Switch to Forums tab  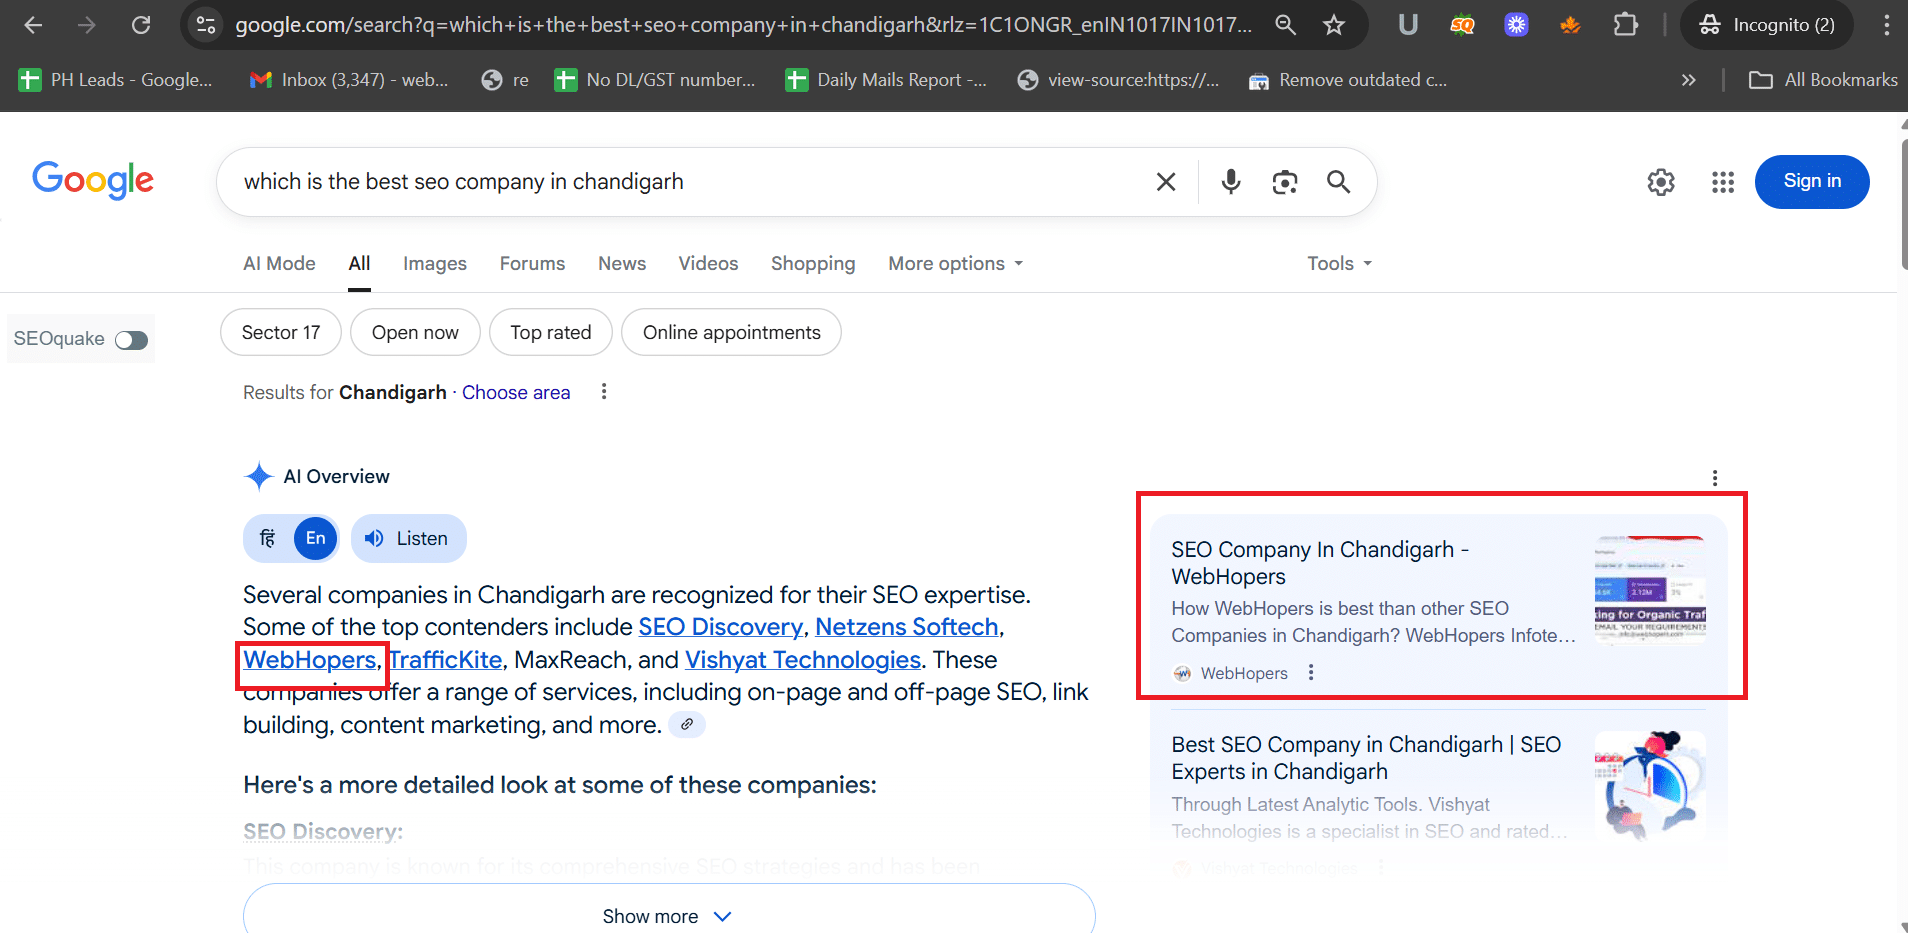(532, 264)
